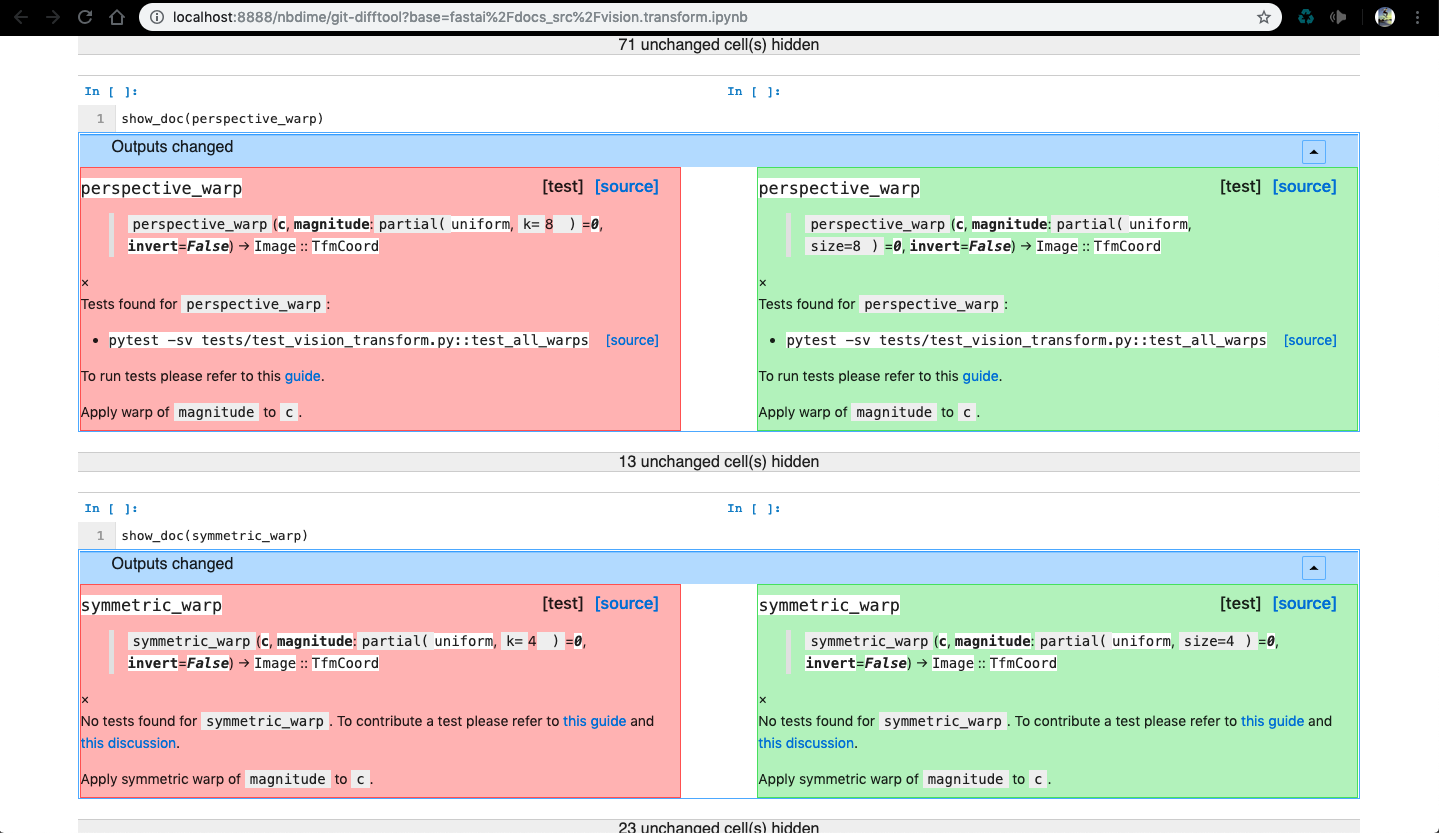Open 'this guide' link in removed symmetric_warp output

coord(595,721)
